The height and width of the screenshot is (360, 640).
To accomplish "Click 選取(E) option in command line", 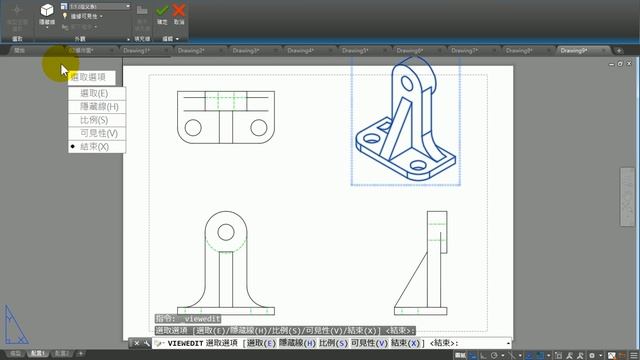I will (x=261, y=343).
